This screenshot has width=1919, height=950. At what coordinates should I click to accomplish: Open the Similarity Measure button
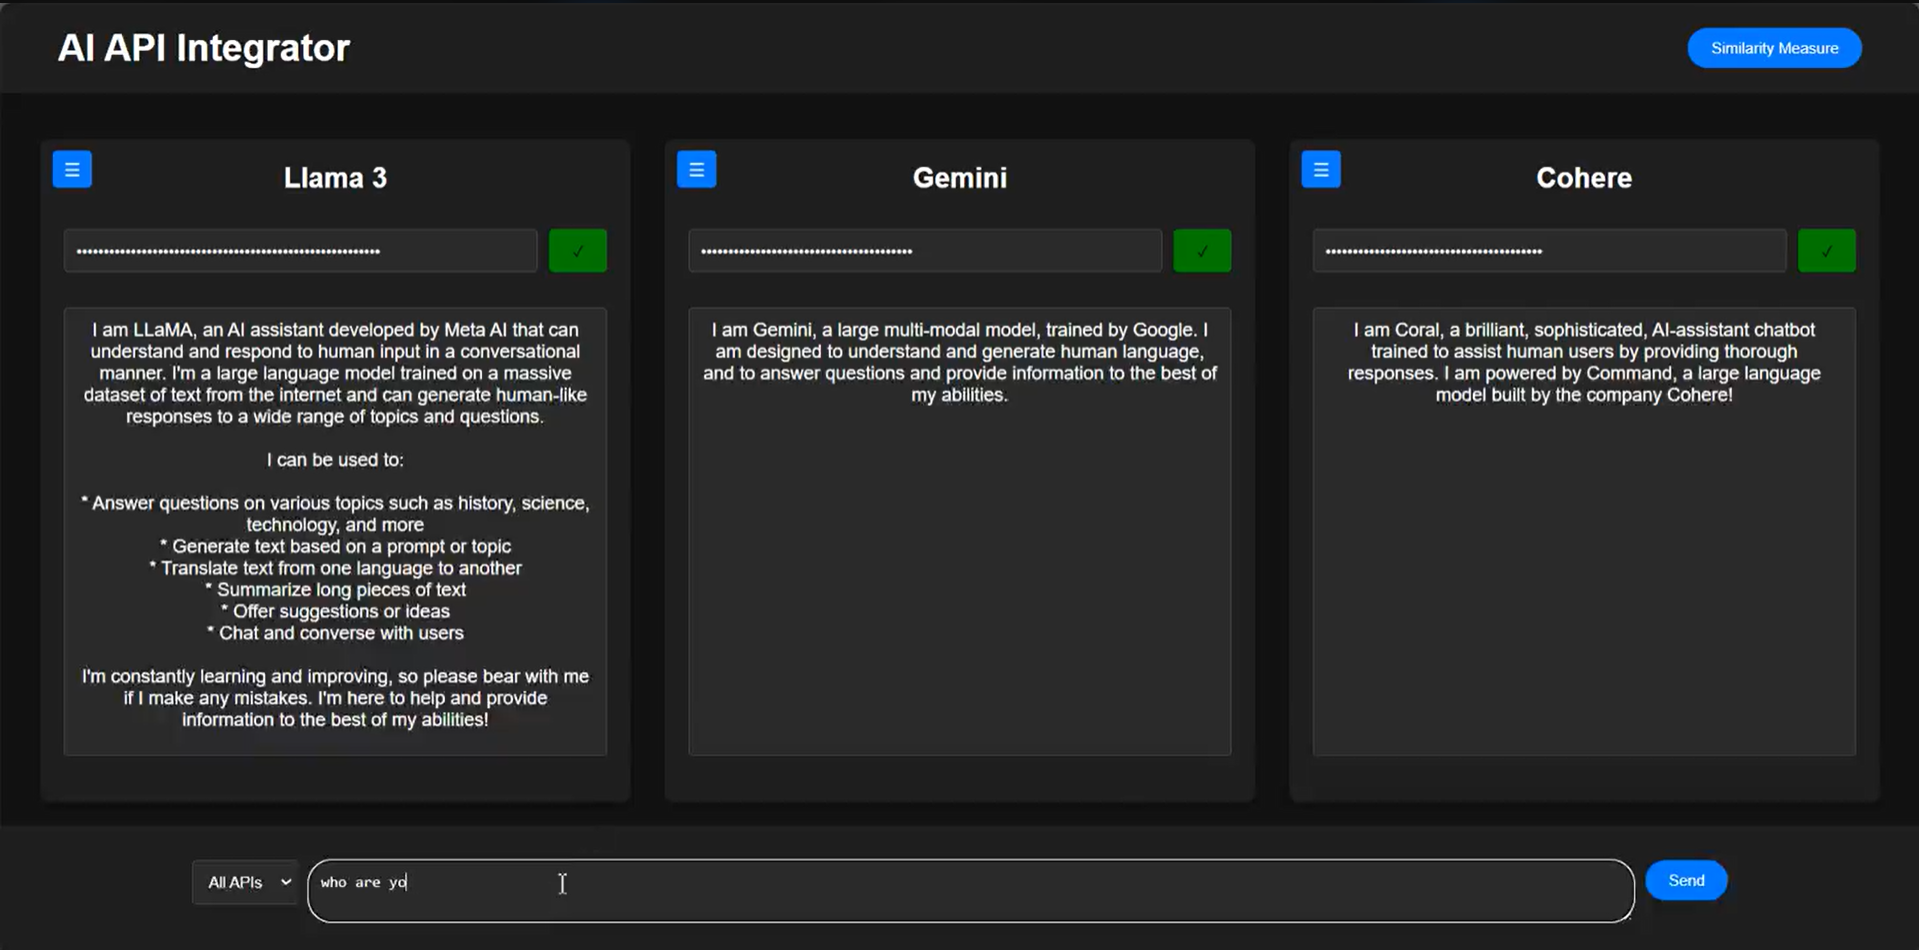pos(1774,48)
